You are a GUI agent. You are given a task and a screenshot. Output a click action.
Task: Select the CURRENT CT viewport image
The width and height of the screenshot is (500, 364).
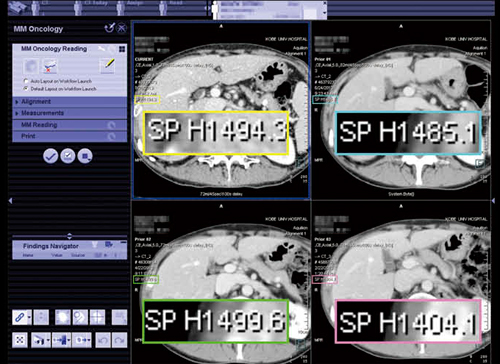click(x=221, y=110)
